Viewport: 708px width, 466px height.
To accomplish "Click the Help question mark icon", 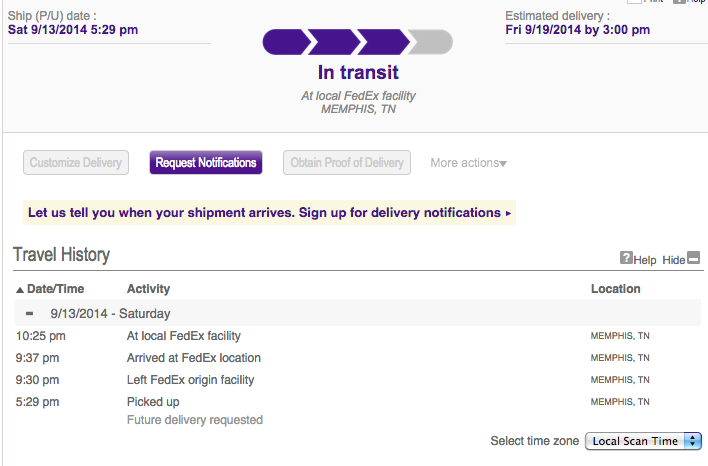I will click(x=627, y=258).
